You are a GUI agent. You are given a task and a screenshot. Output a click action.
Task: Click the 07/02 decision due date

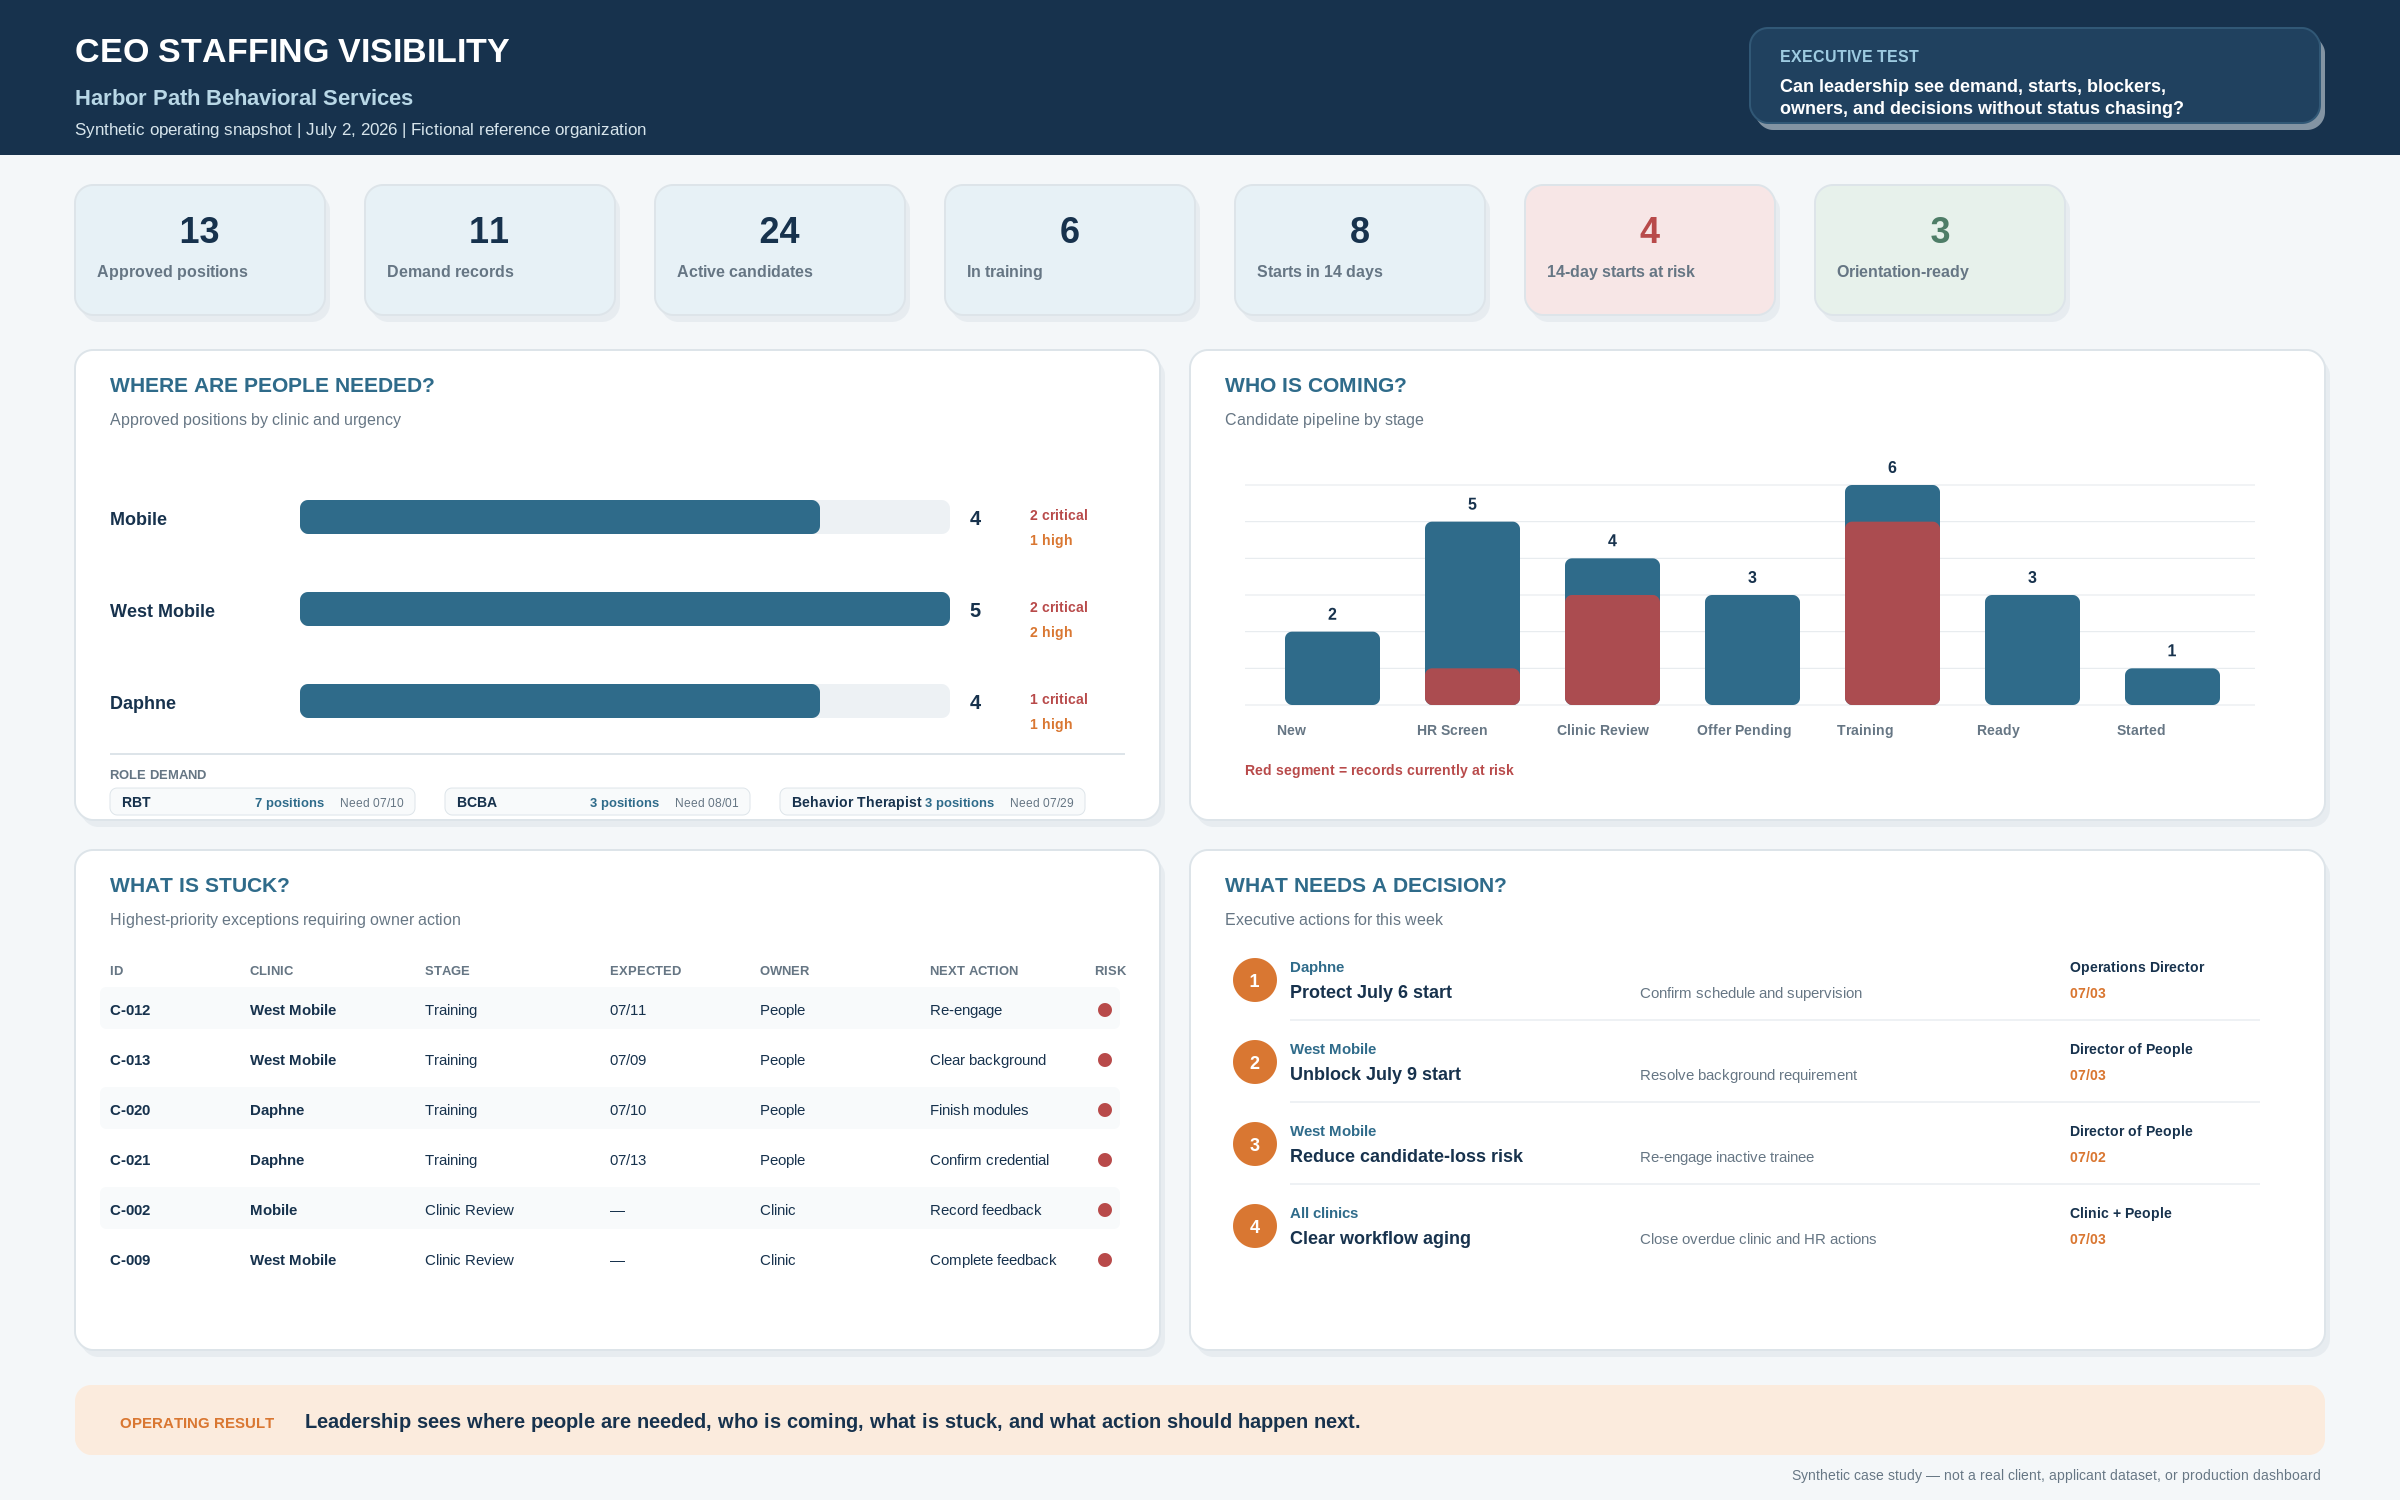[x=2088, y=1157]
